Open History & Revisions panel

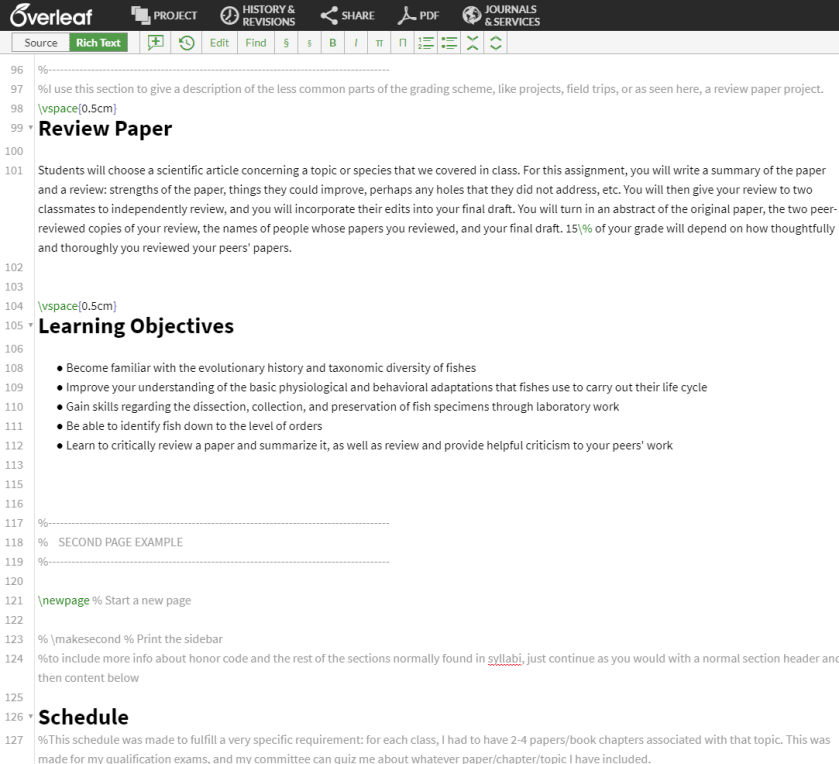click(257, 16)
